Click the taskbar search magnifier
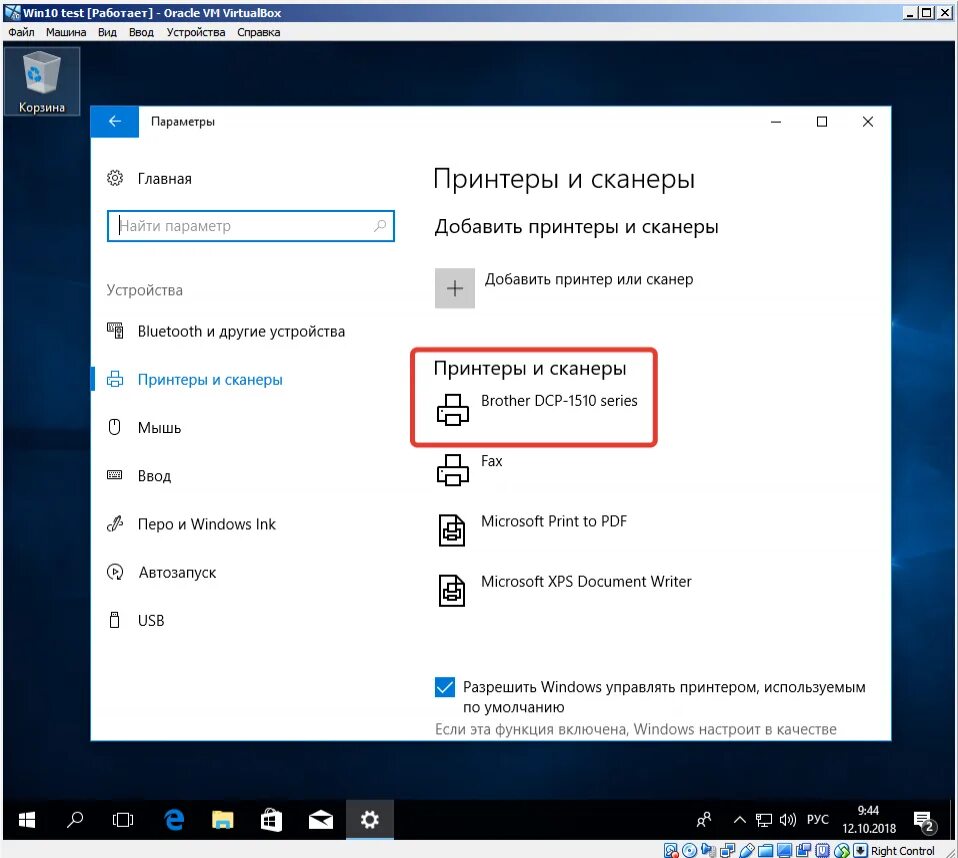The height and width of the screenshot is (858, 958). (x=75, y=820)
